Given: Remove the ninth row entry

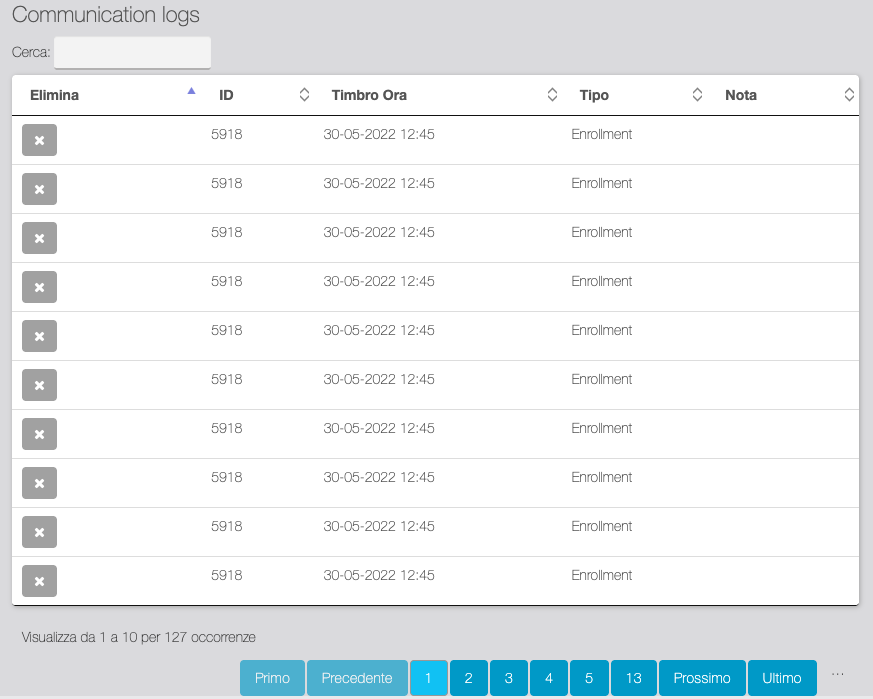Looking at the screenshot, I should click(x=39, y=533).
